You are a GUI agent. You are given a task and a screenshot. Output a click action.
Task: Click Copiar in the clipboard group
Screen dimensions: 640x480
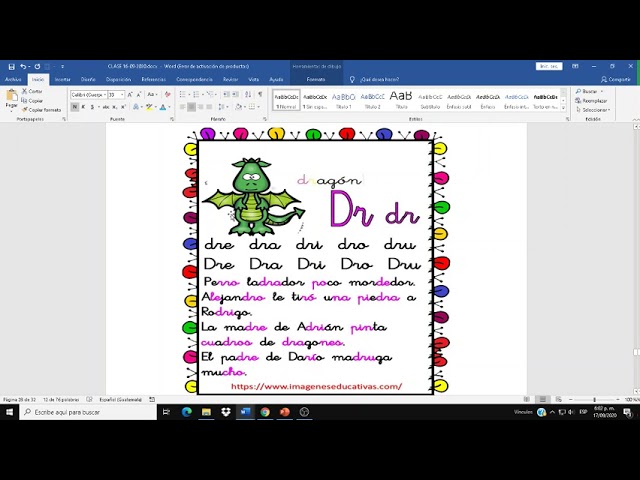[32, 100]
